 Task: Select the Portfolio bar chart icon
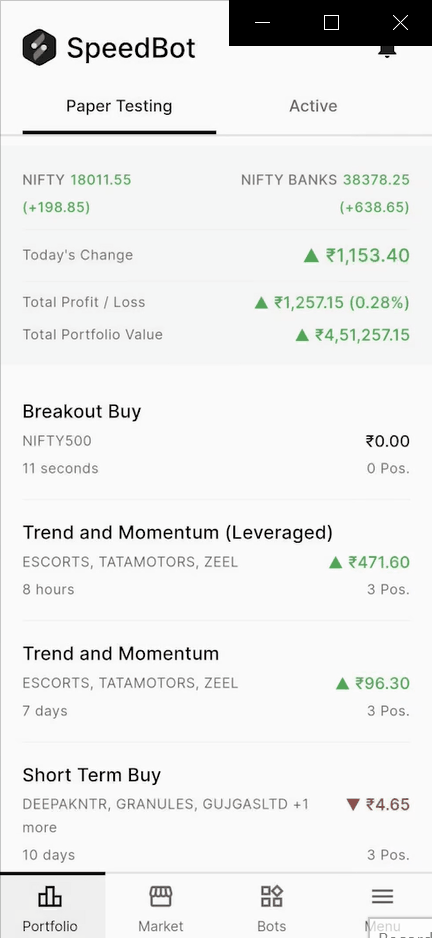(x=50, y=896)
